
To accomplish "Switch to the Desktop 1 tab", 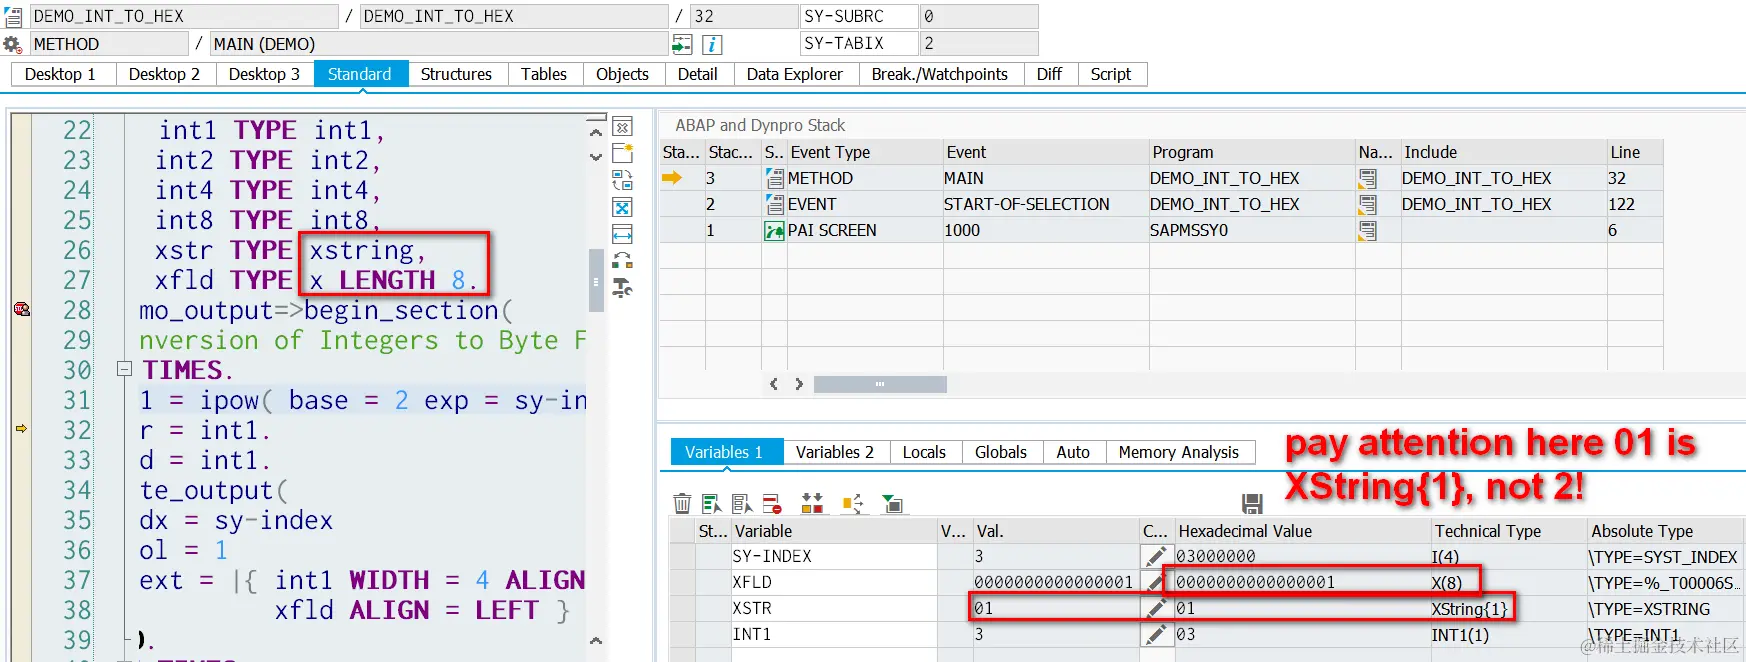I will [60, 74].
